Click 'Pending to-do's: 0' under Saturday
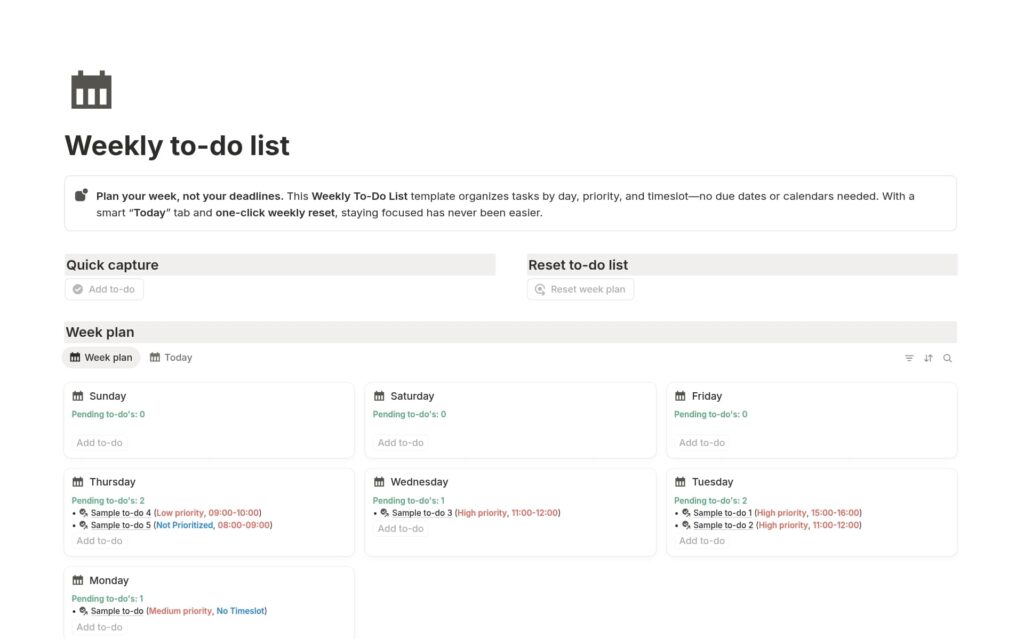This screenshot has width=1024, height=639. (409, 414)
